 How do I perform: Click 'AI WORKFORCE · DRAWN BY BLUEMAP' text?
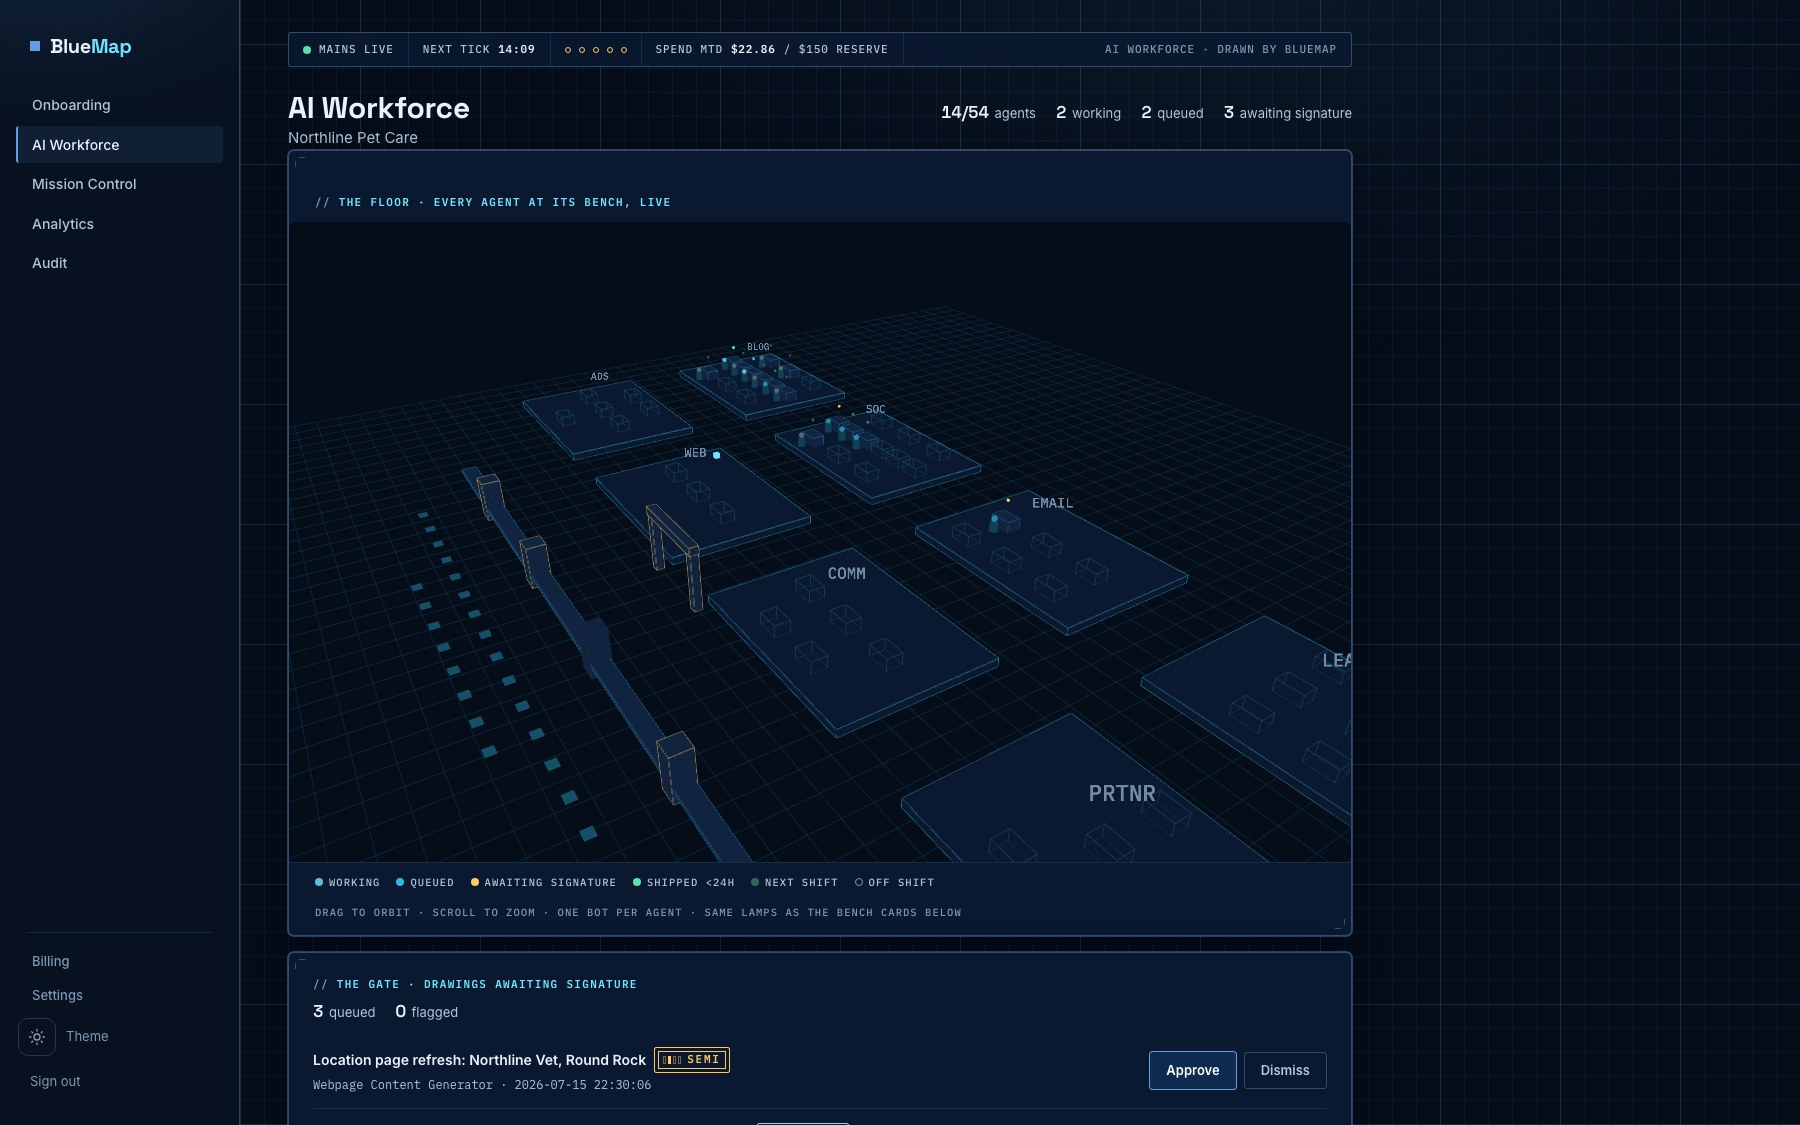coord(1220,49)
